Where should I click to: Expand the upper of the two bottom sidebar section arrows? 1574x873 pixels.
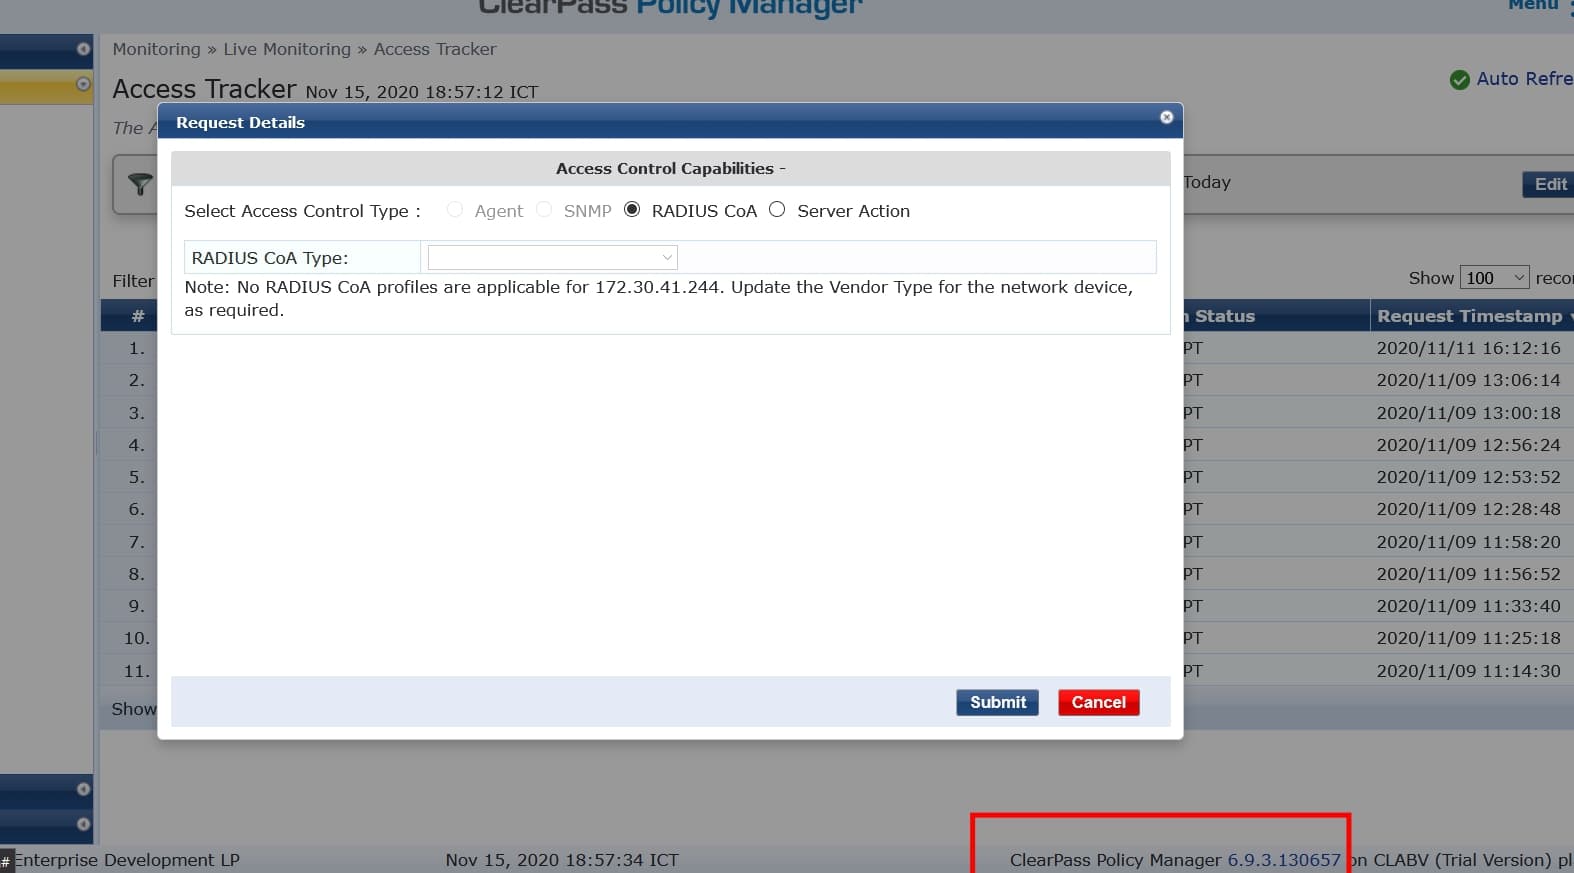coord(83,789)
